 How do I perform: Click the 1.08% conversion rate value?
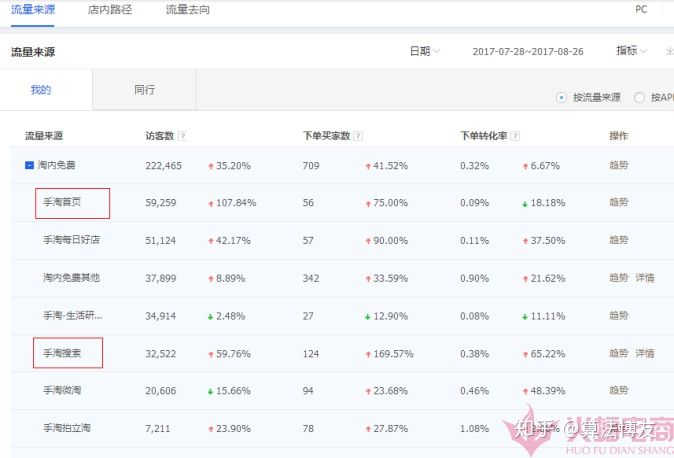(x=475, y=428)
